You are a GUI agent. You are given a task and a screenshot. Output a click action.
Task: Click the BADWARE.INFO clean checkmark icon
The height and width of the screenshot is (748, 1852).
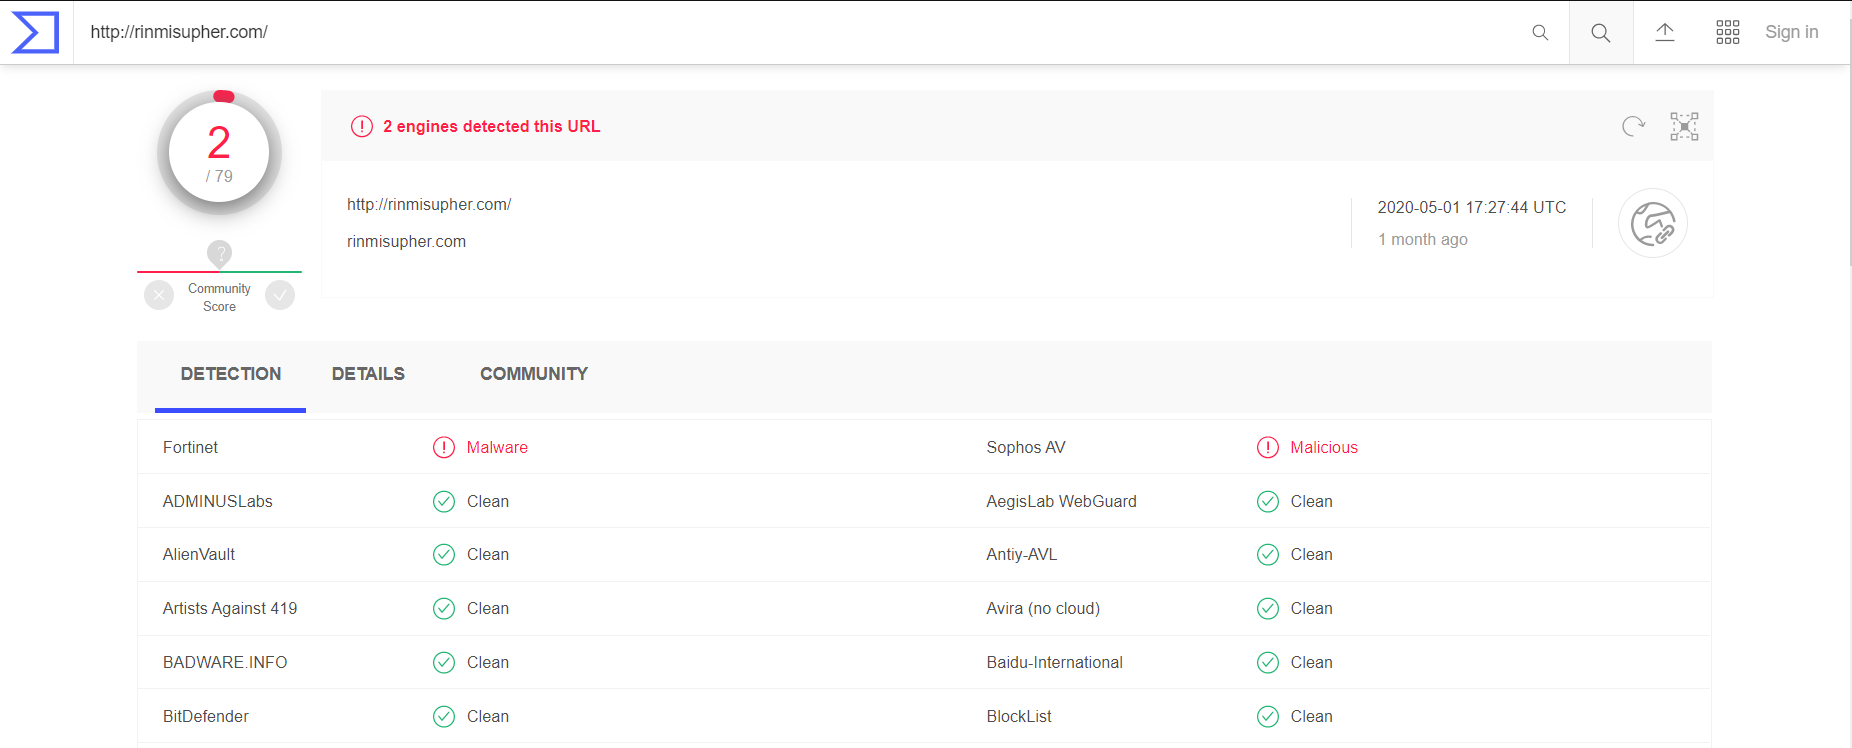[x=444, y=662]
